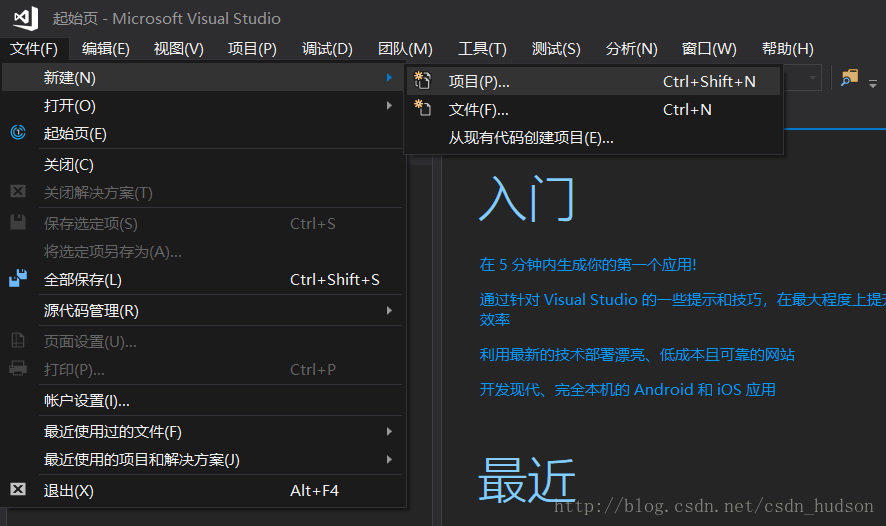The image size is (886, 526).
Task: Select 退出(X) menu item
Action: tap(203, 490)
